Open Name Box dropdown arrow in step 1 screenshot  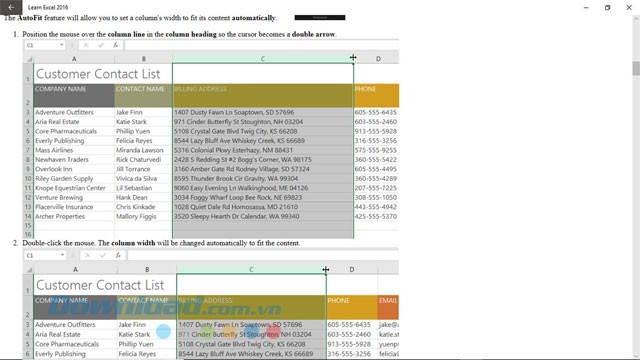61,45
